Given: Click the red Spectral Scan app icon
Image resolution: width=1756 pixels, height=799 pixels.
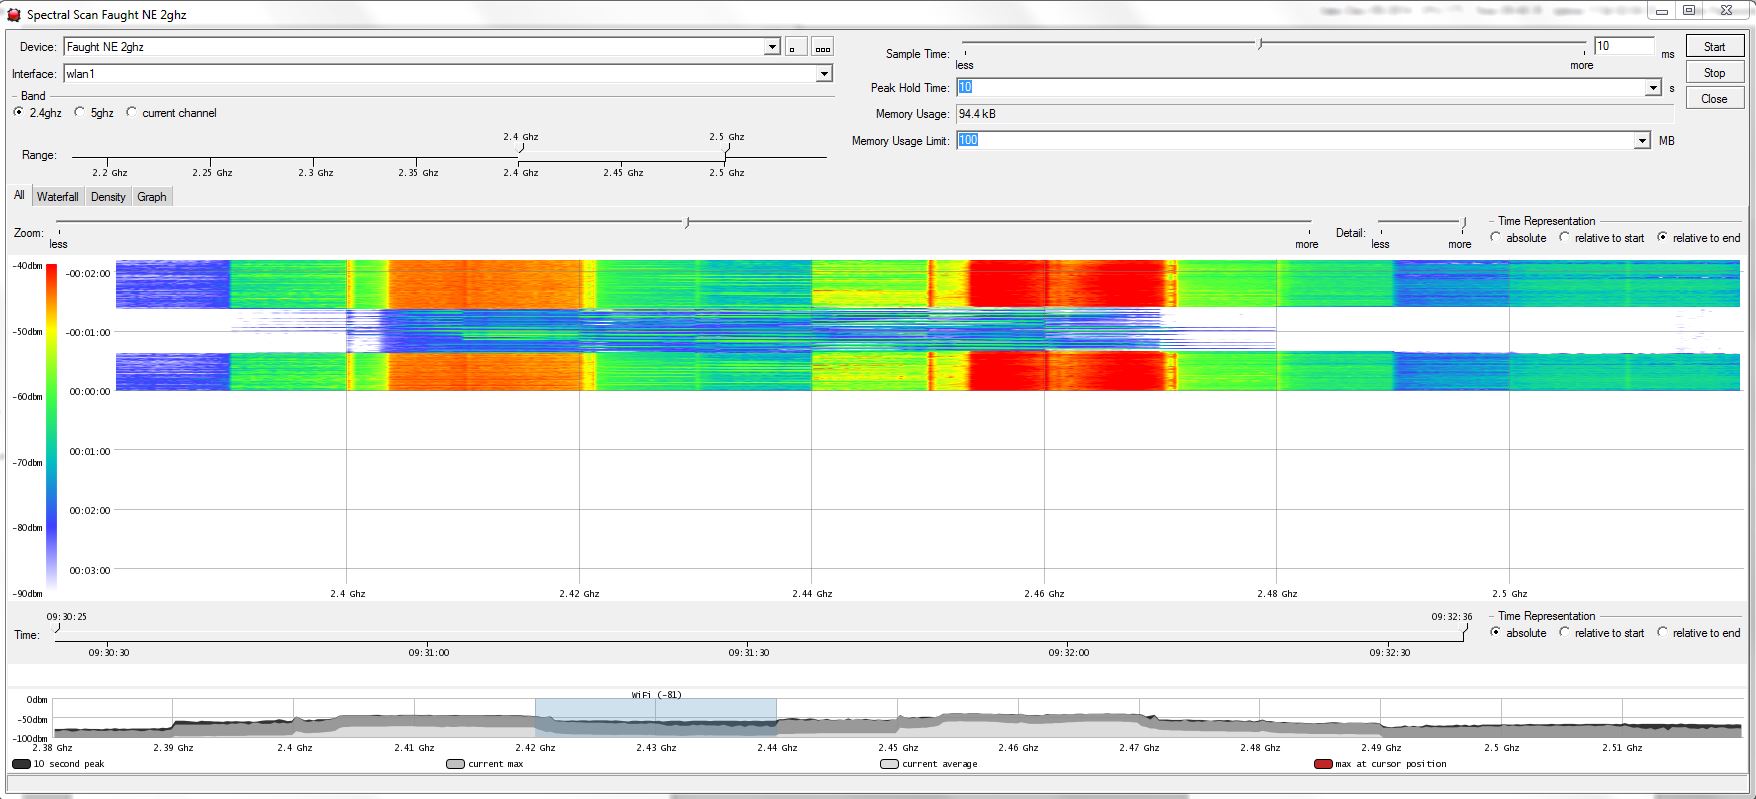Looking at the screenshot, I should coord(14,15).
